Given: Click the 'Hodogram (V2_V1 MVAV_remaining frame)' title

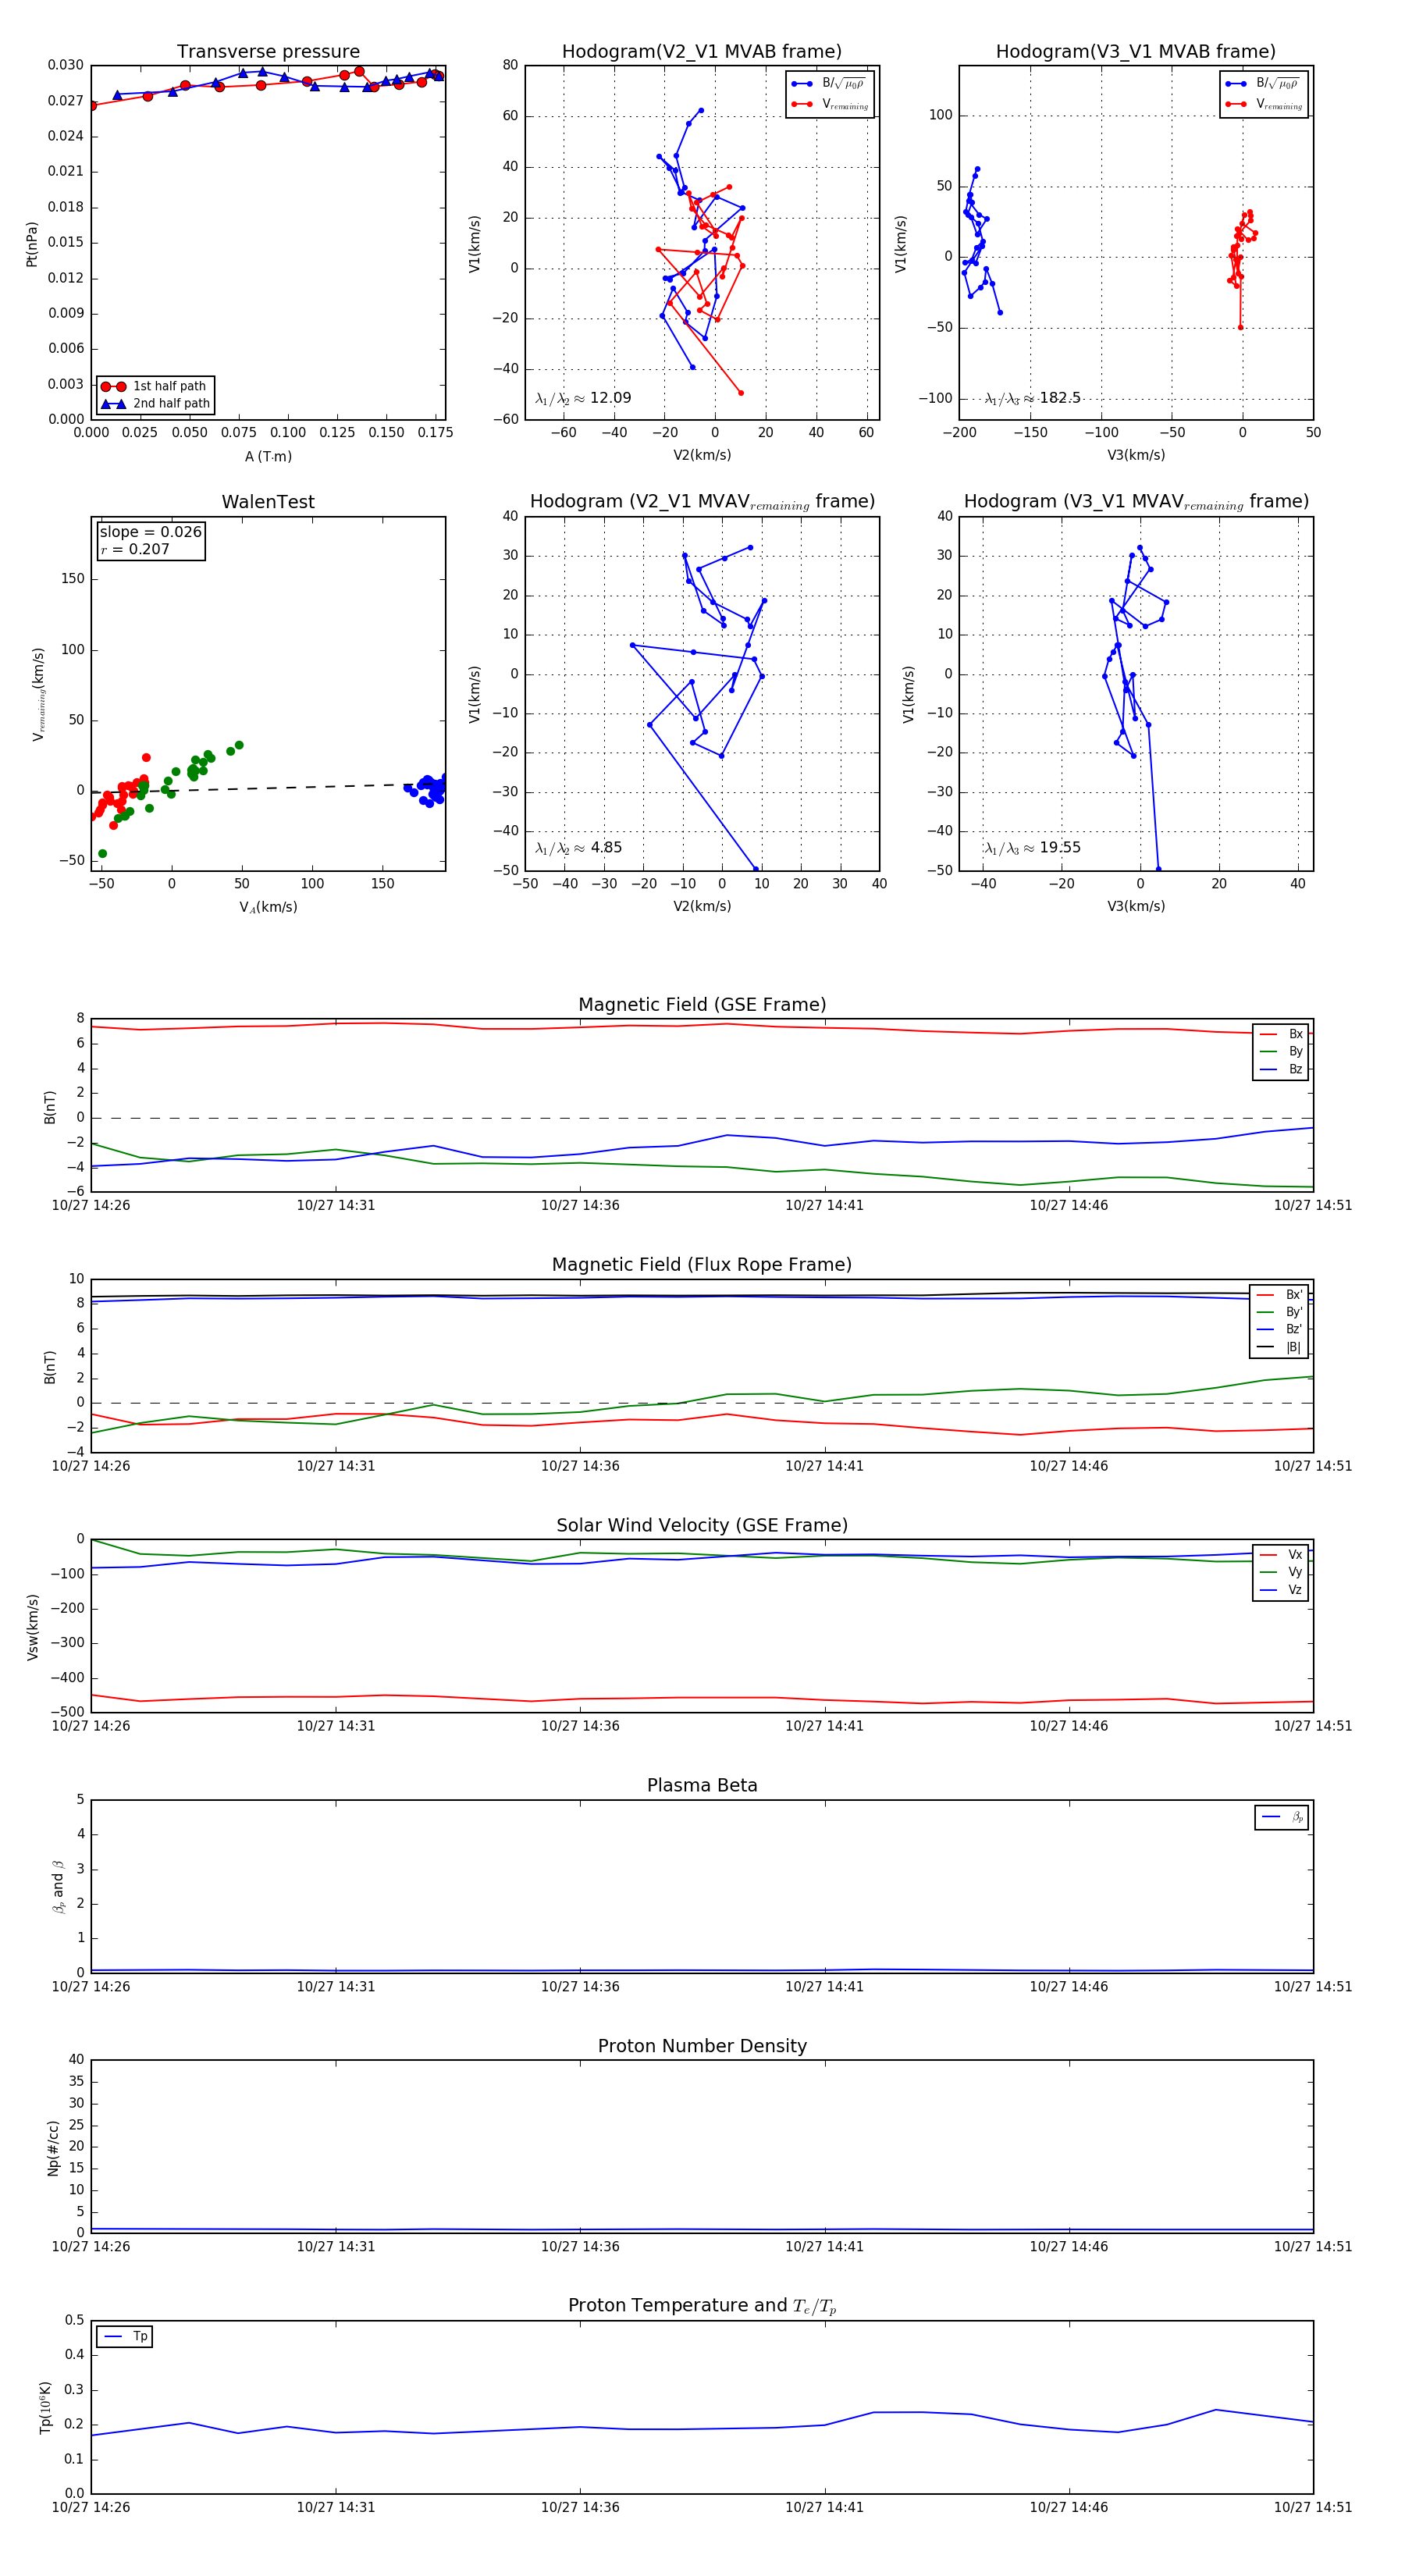Looking at the screenshot, I should tap(702, 502).
